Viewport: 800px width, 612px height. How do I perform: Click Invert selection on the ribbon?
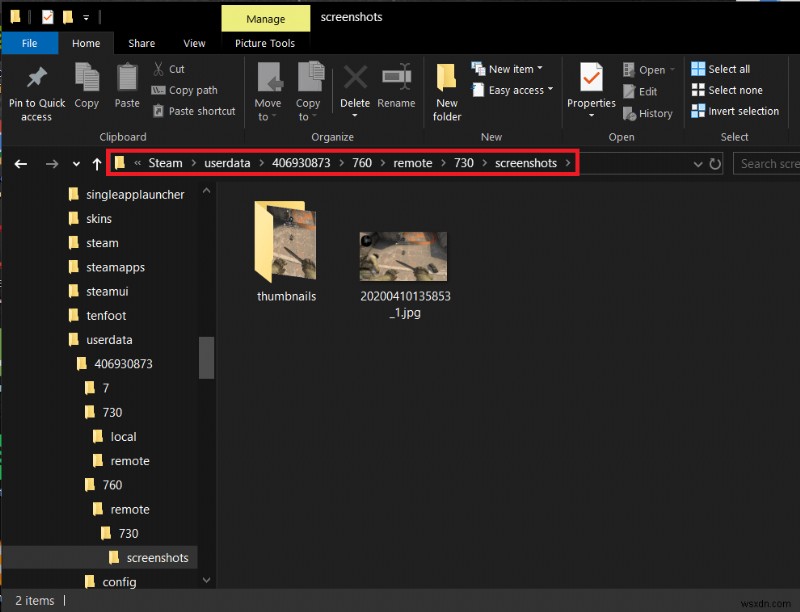pos(736,111)
